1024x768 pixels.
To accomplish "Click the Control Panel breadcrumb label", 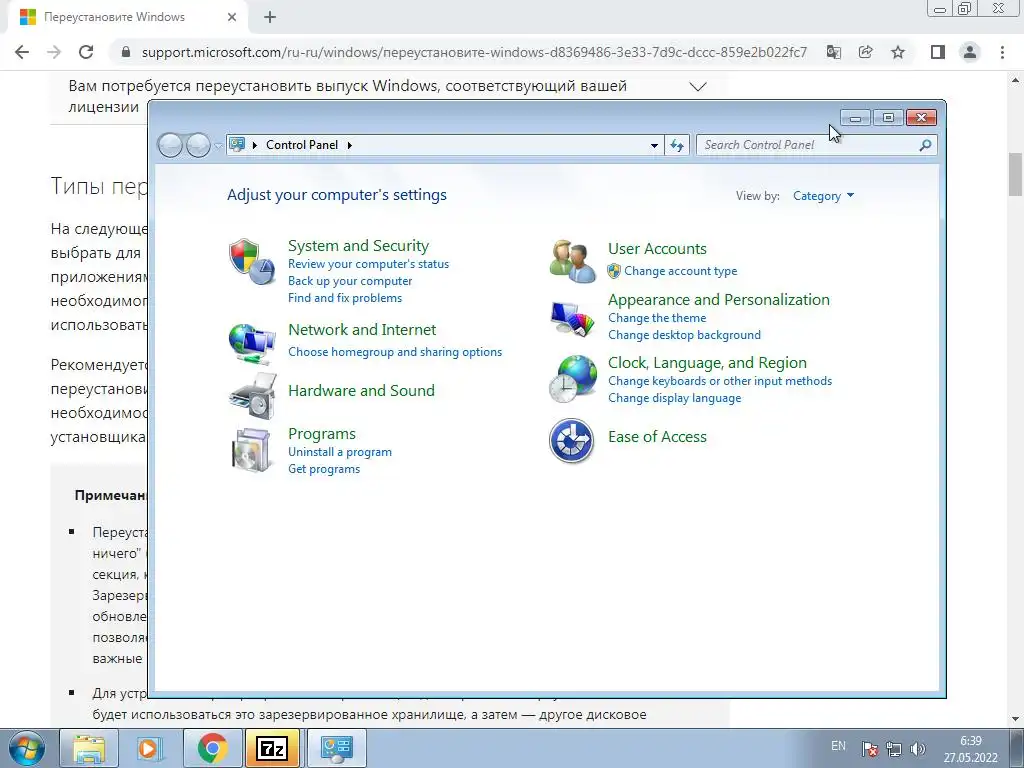I will (x=302, y=145).
